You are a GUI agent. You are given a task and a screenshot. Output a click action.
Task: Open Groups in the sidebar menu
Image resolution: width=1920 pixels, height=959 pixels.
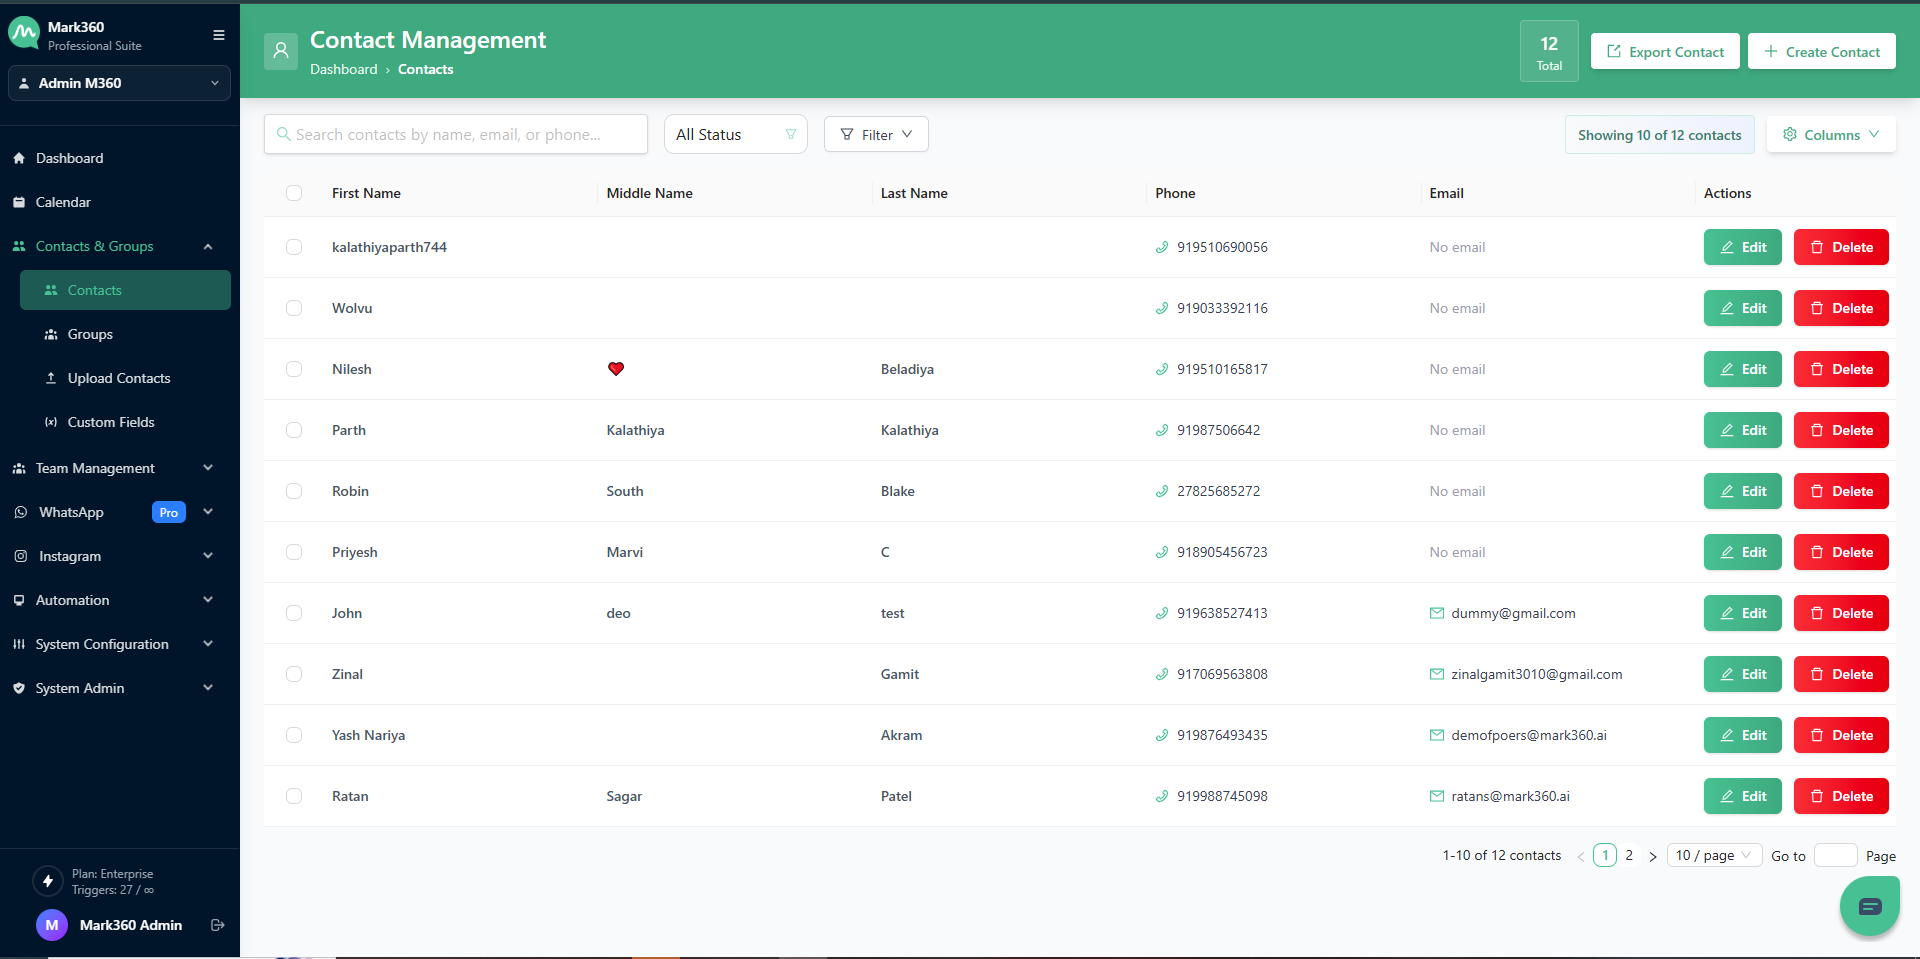click(x=90, y=334)
